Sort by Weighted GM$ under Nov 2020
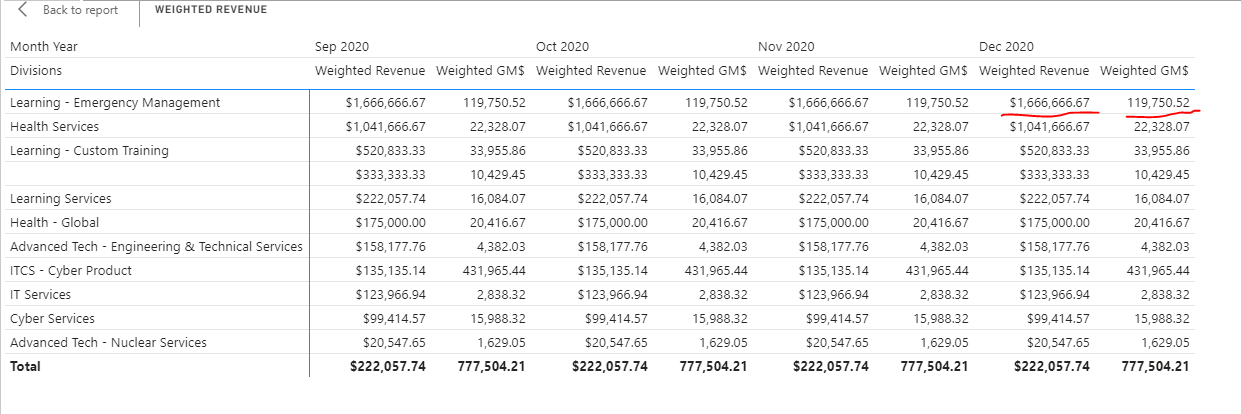This screenshot has height=414, width=1241. point(924,71)
